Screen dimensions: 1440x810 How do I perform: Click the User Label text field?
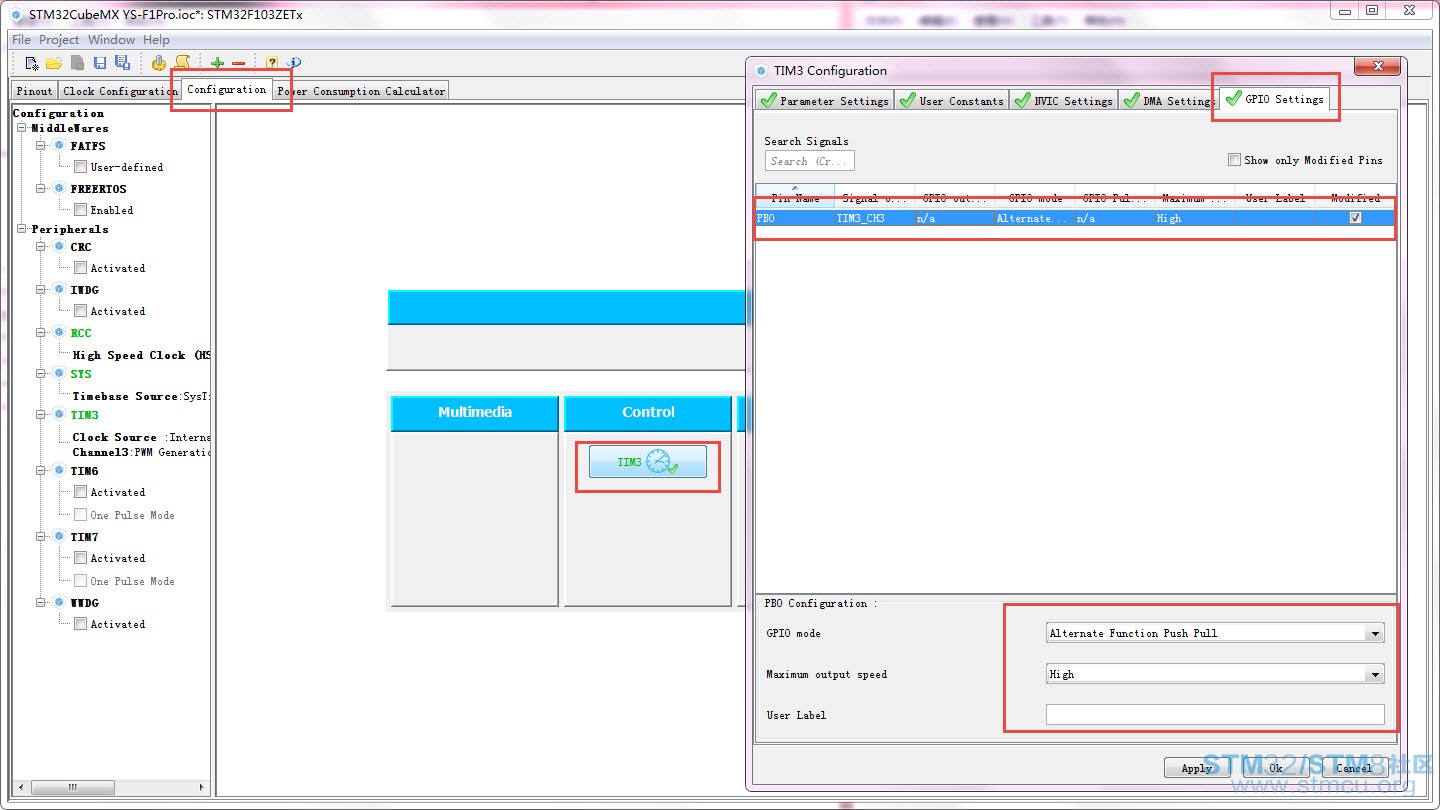[1215, 715]
